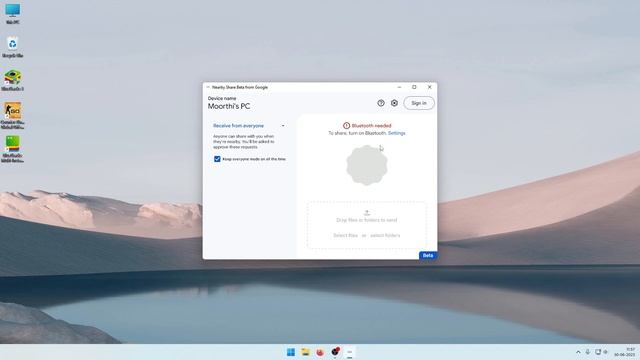Click the scalloped device avatar placeholder

(367, 165)
